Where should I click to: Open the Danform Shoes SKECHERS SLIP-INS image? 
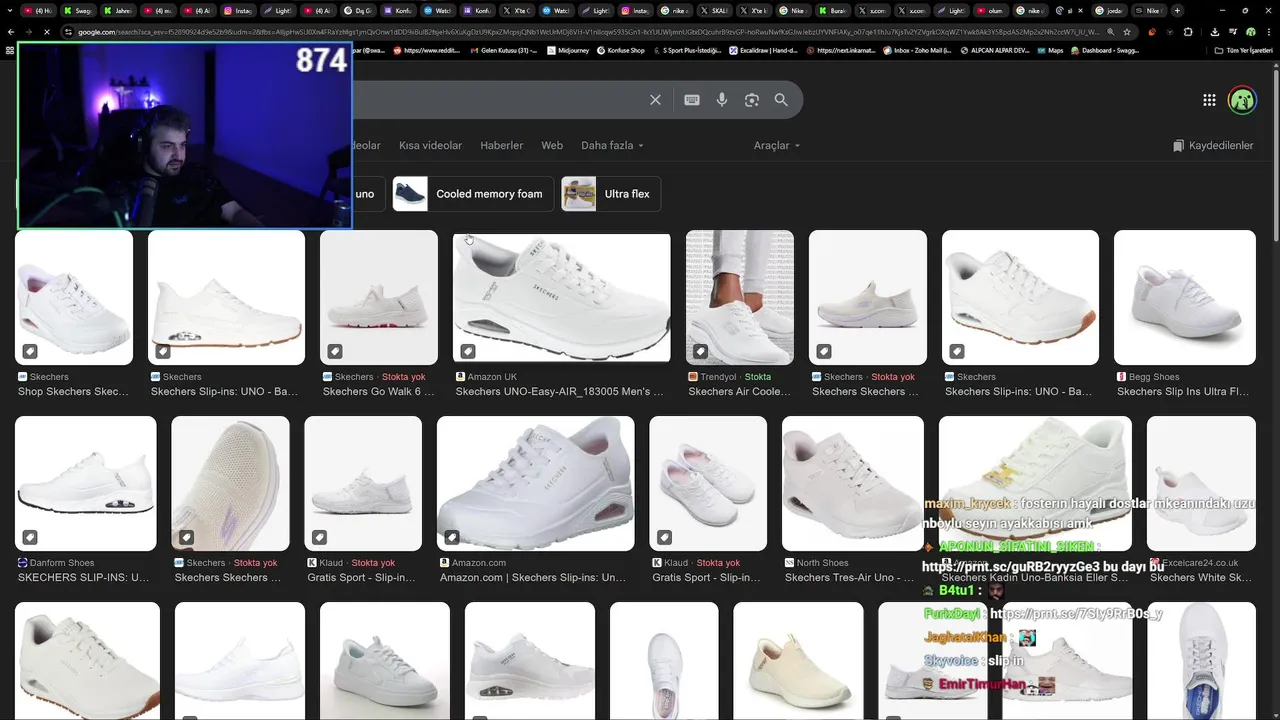pyautogui.click(x=85, y=483)
